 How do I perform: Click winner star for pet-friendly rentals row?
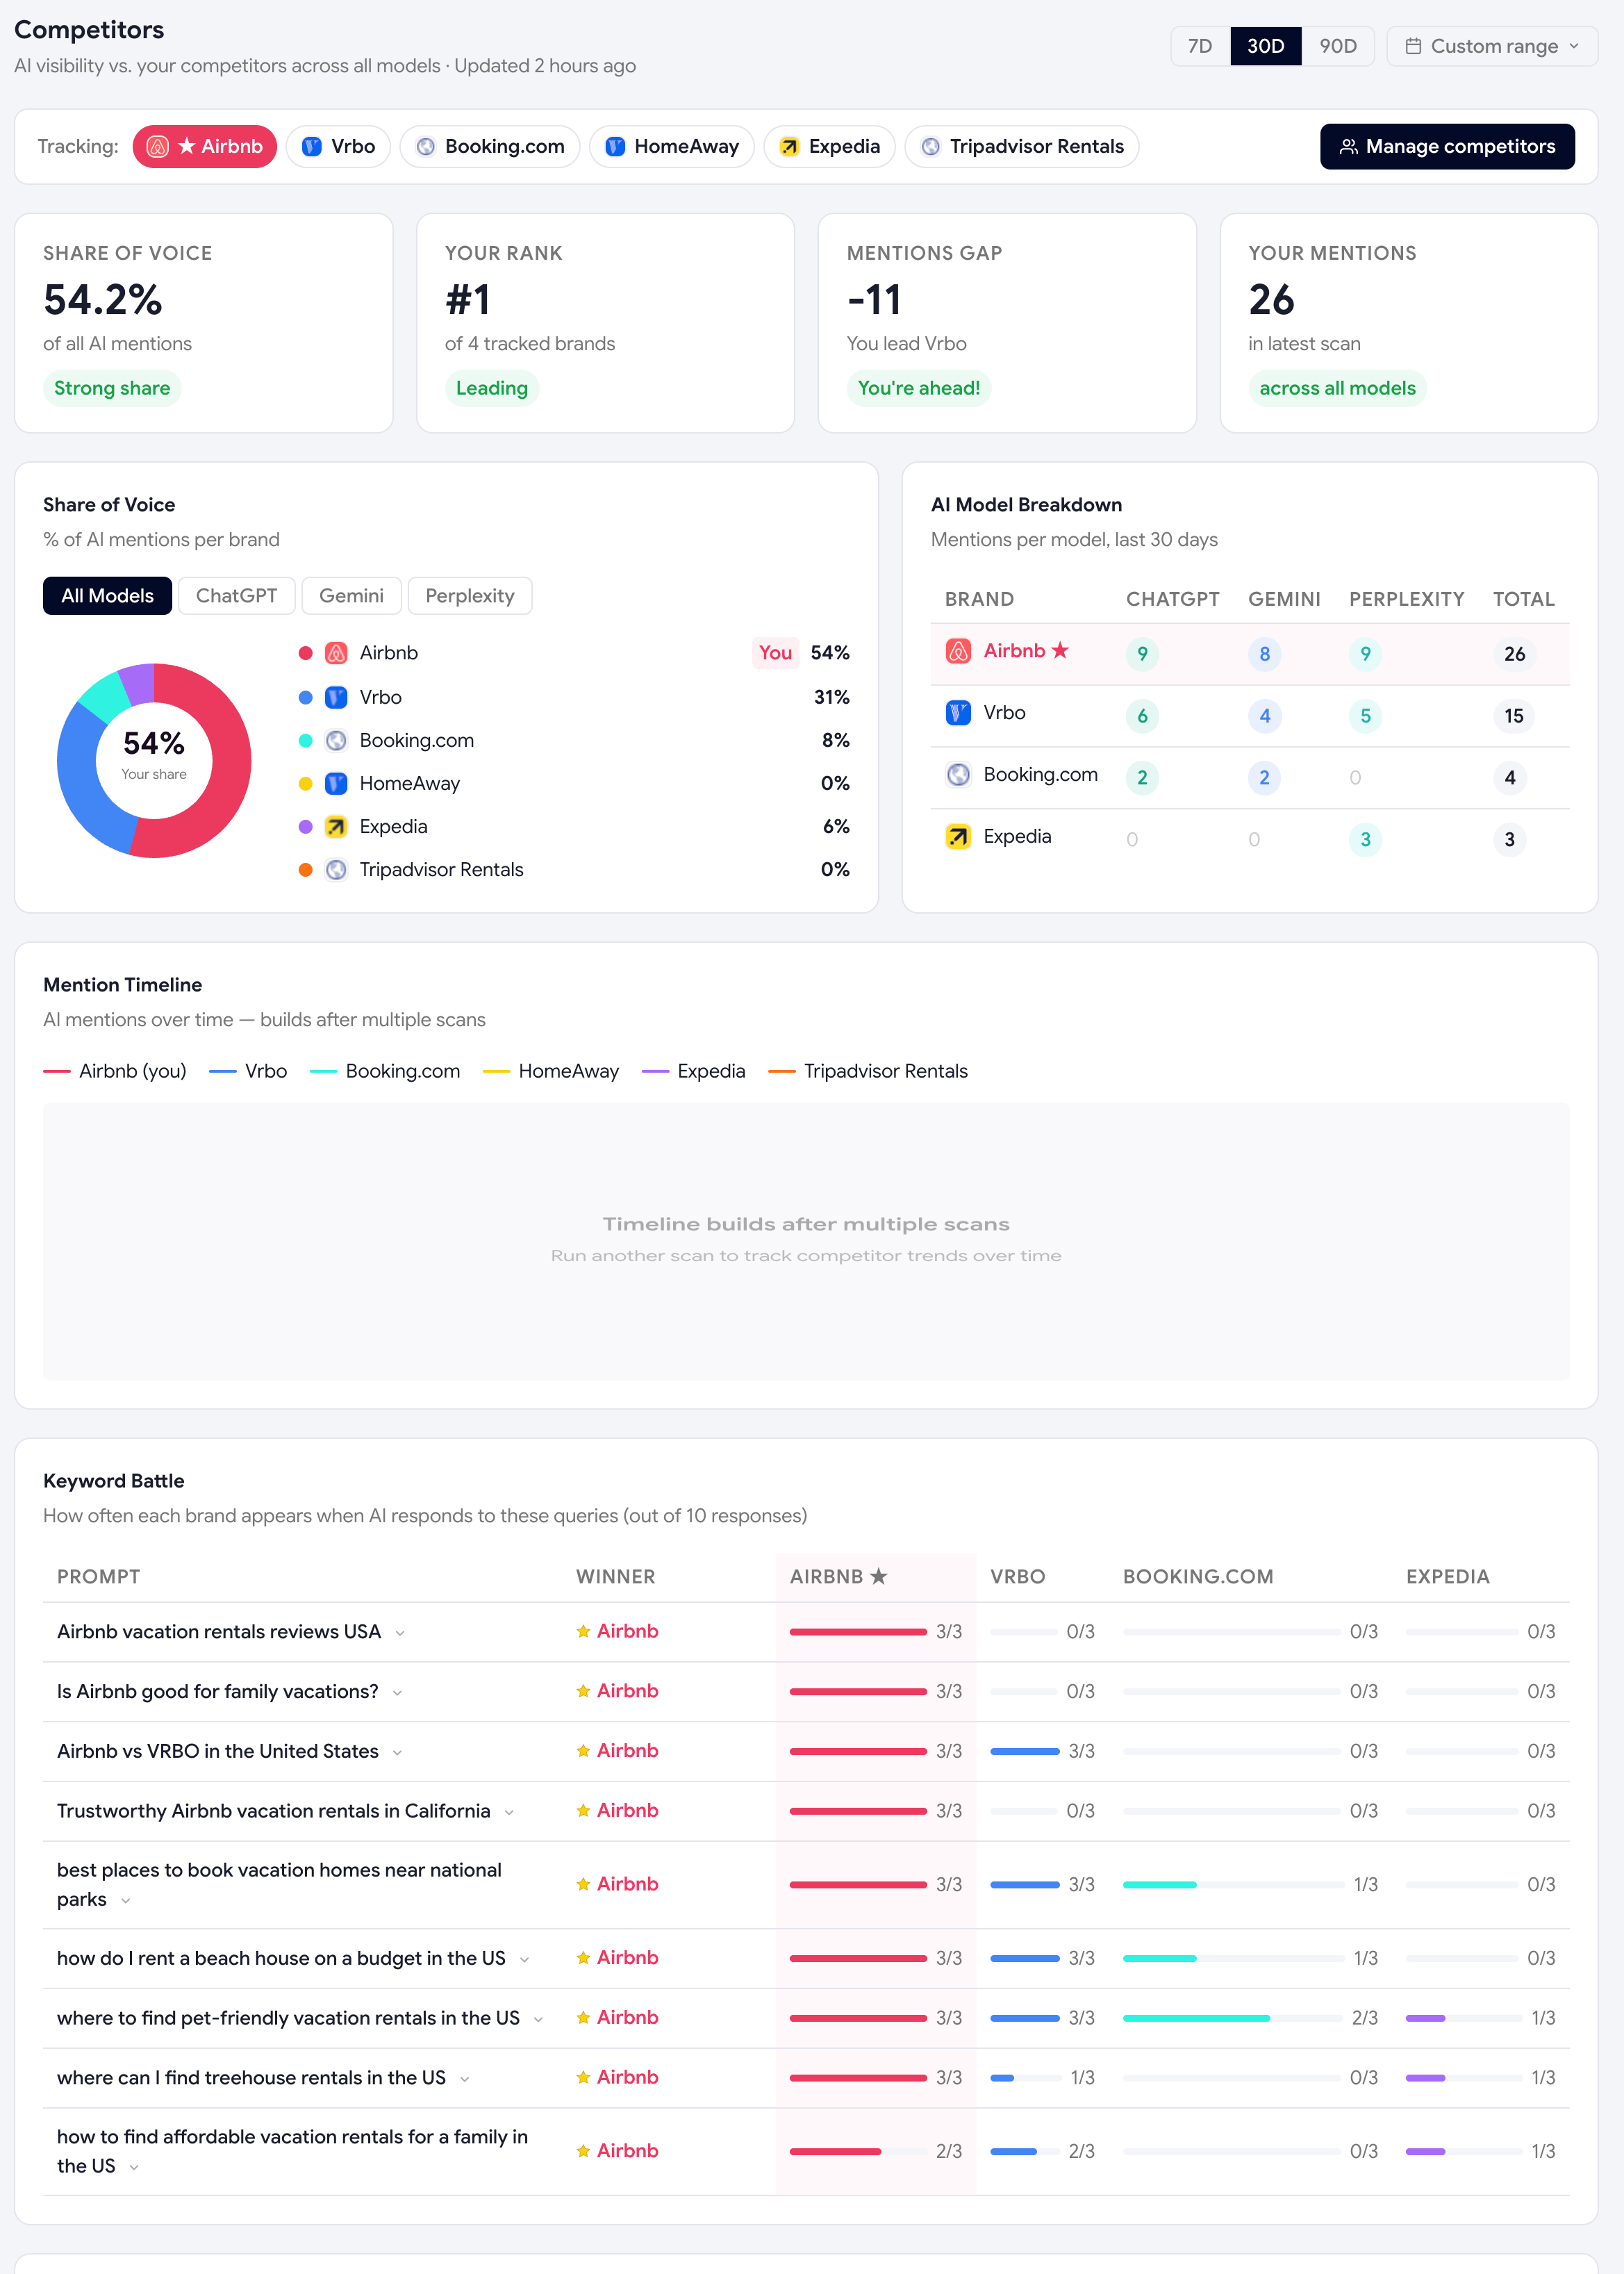click(x=583, y=2018)
